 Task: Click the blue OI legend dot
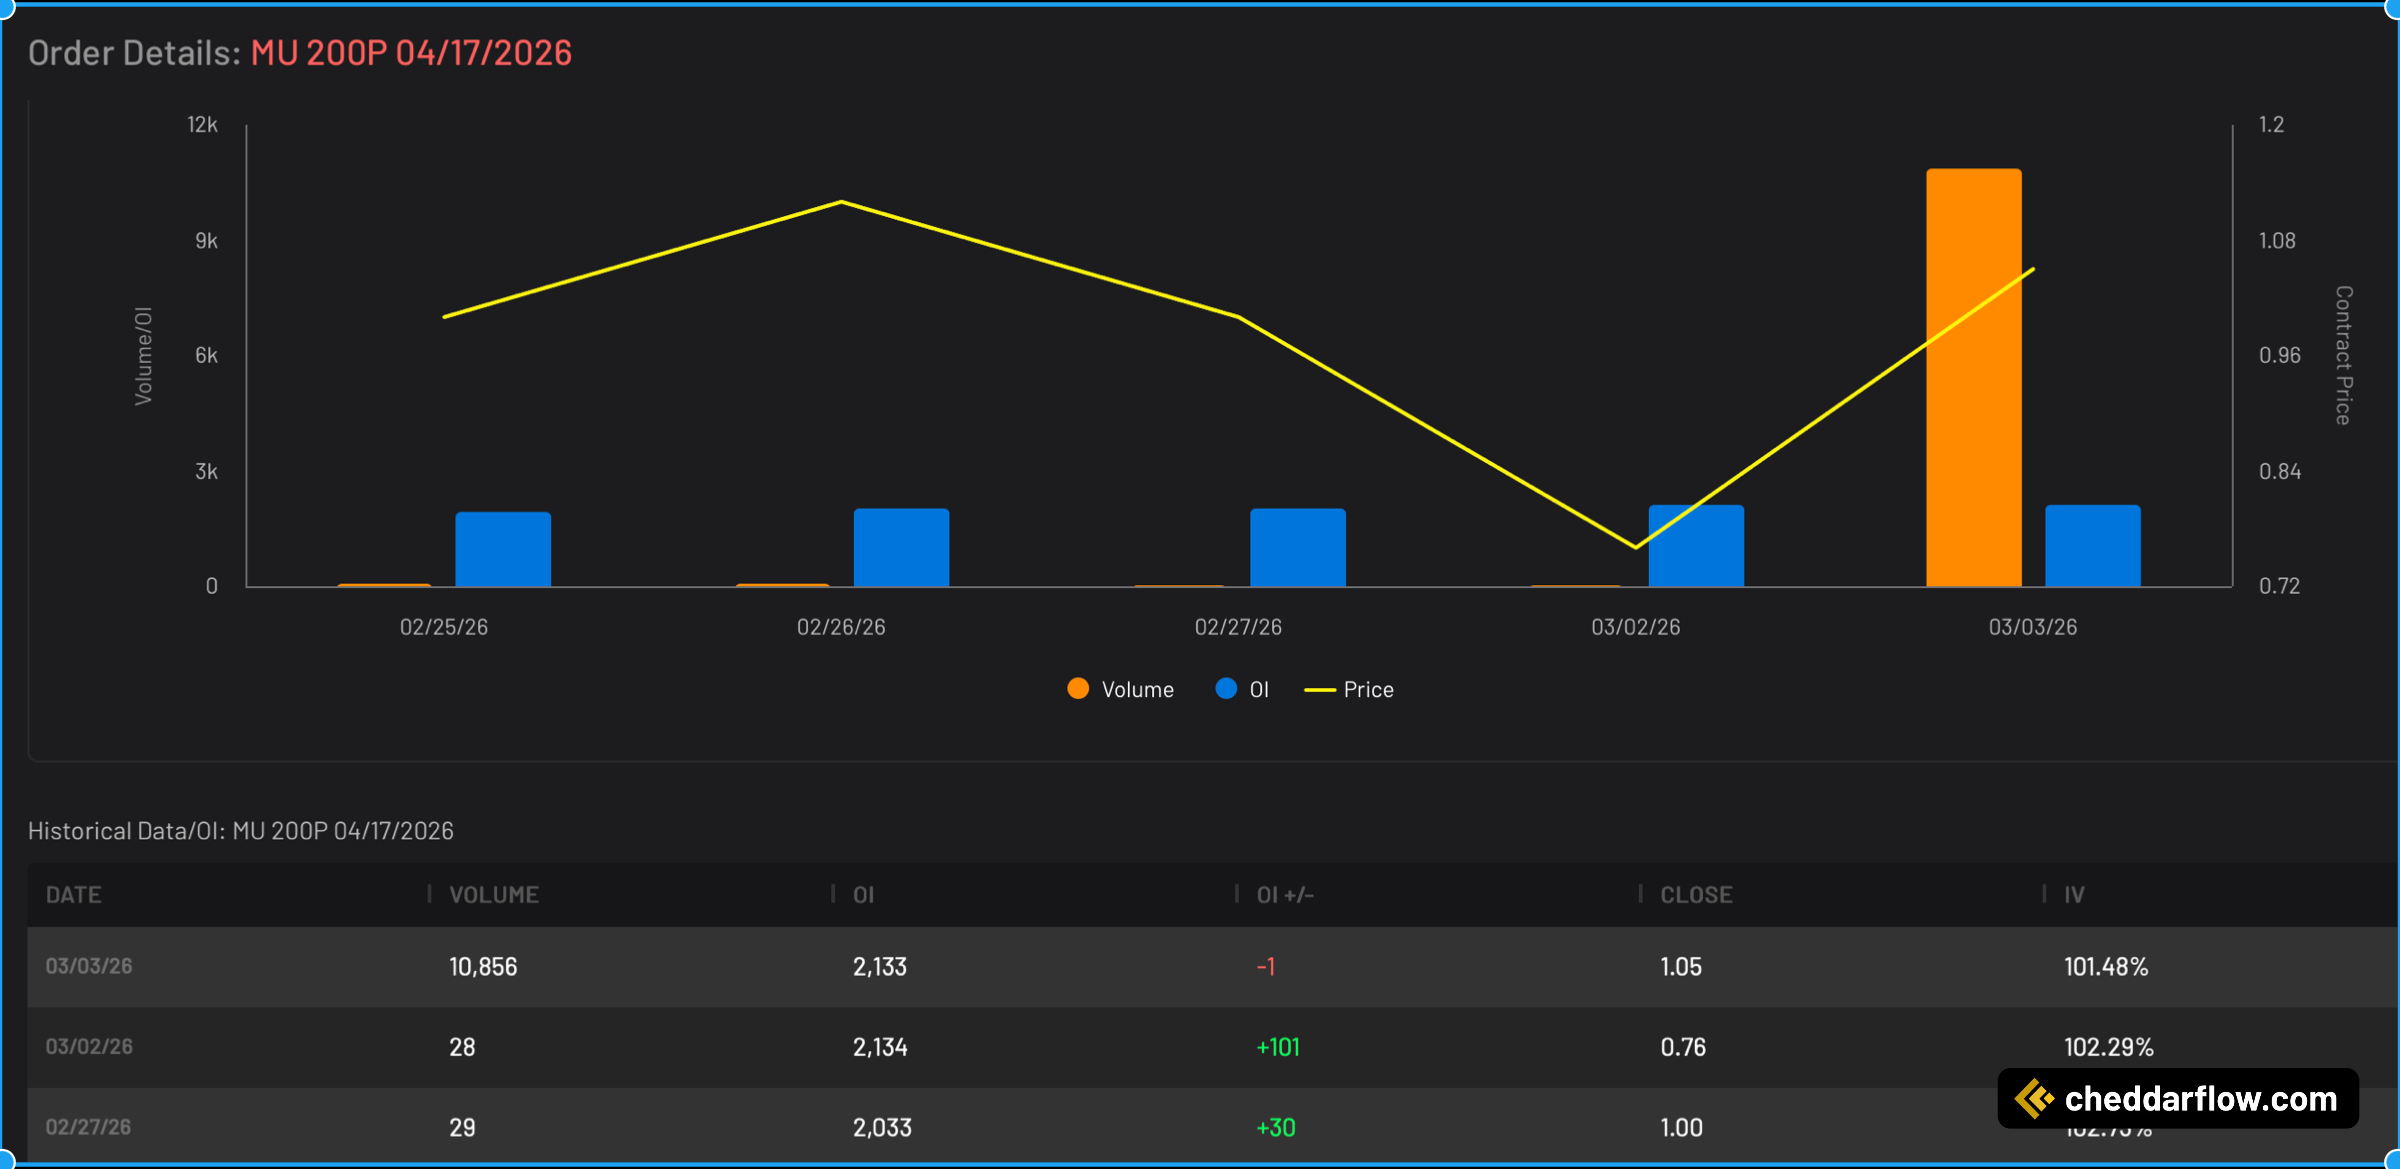tap(1226, 689)
